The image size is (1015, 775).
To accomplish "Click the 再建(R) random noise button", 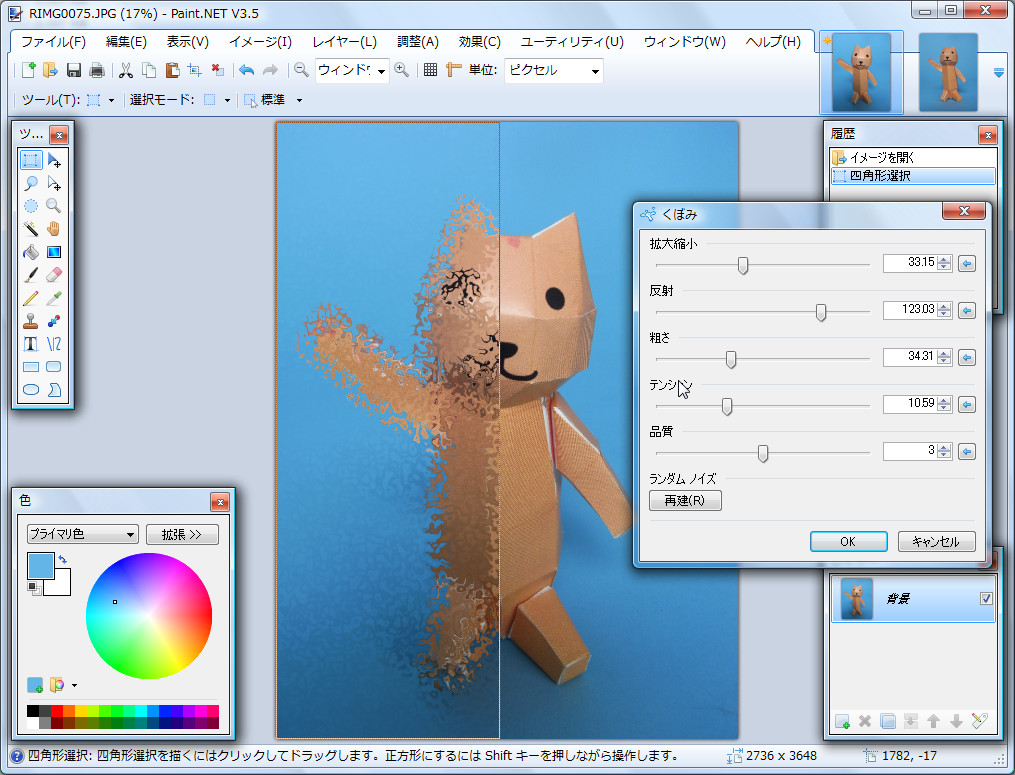I will [685, 500].
